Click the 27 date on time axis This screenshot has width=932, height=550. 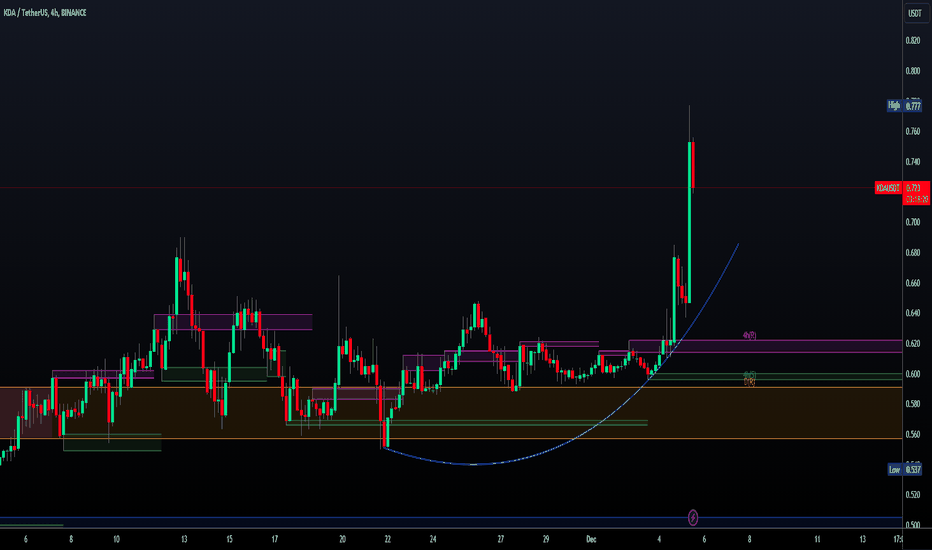(500, 539)
